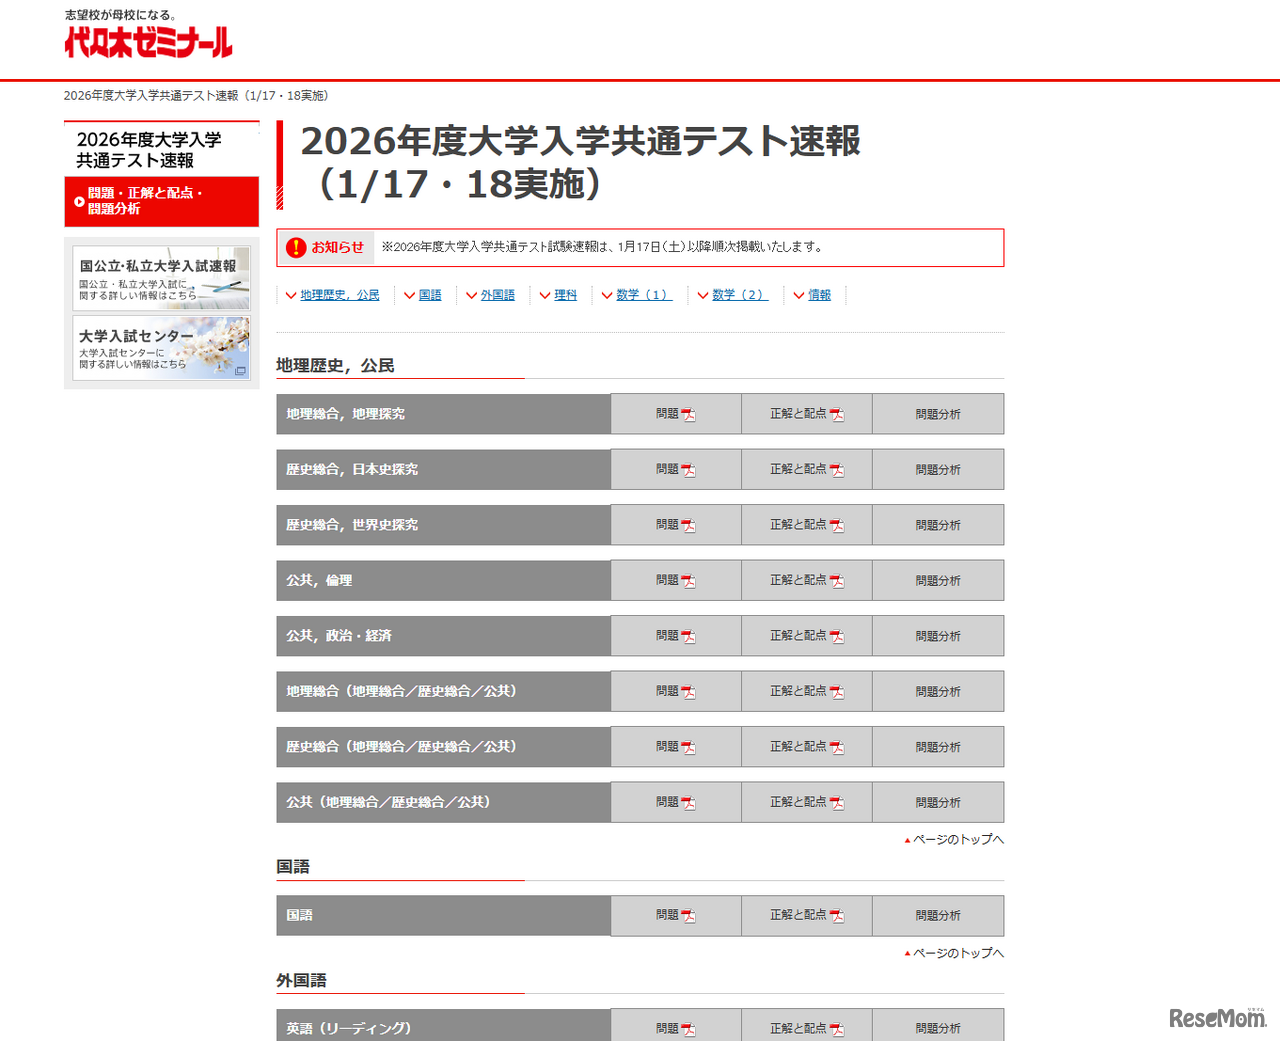The width and height of the screenshot is (1280, 1041).
Task: Expand the 数学（1）section chevron
Action: click(609, 295)
